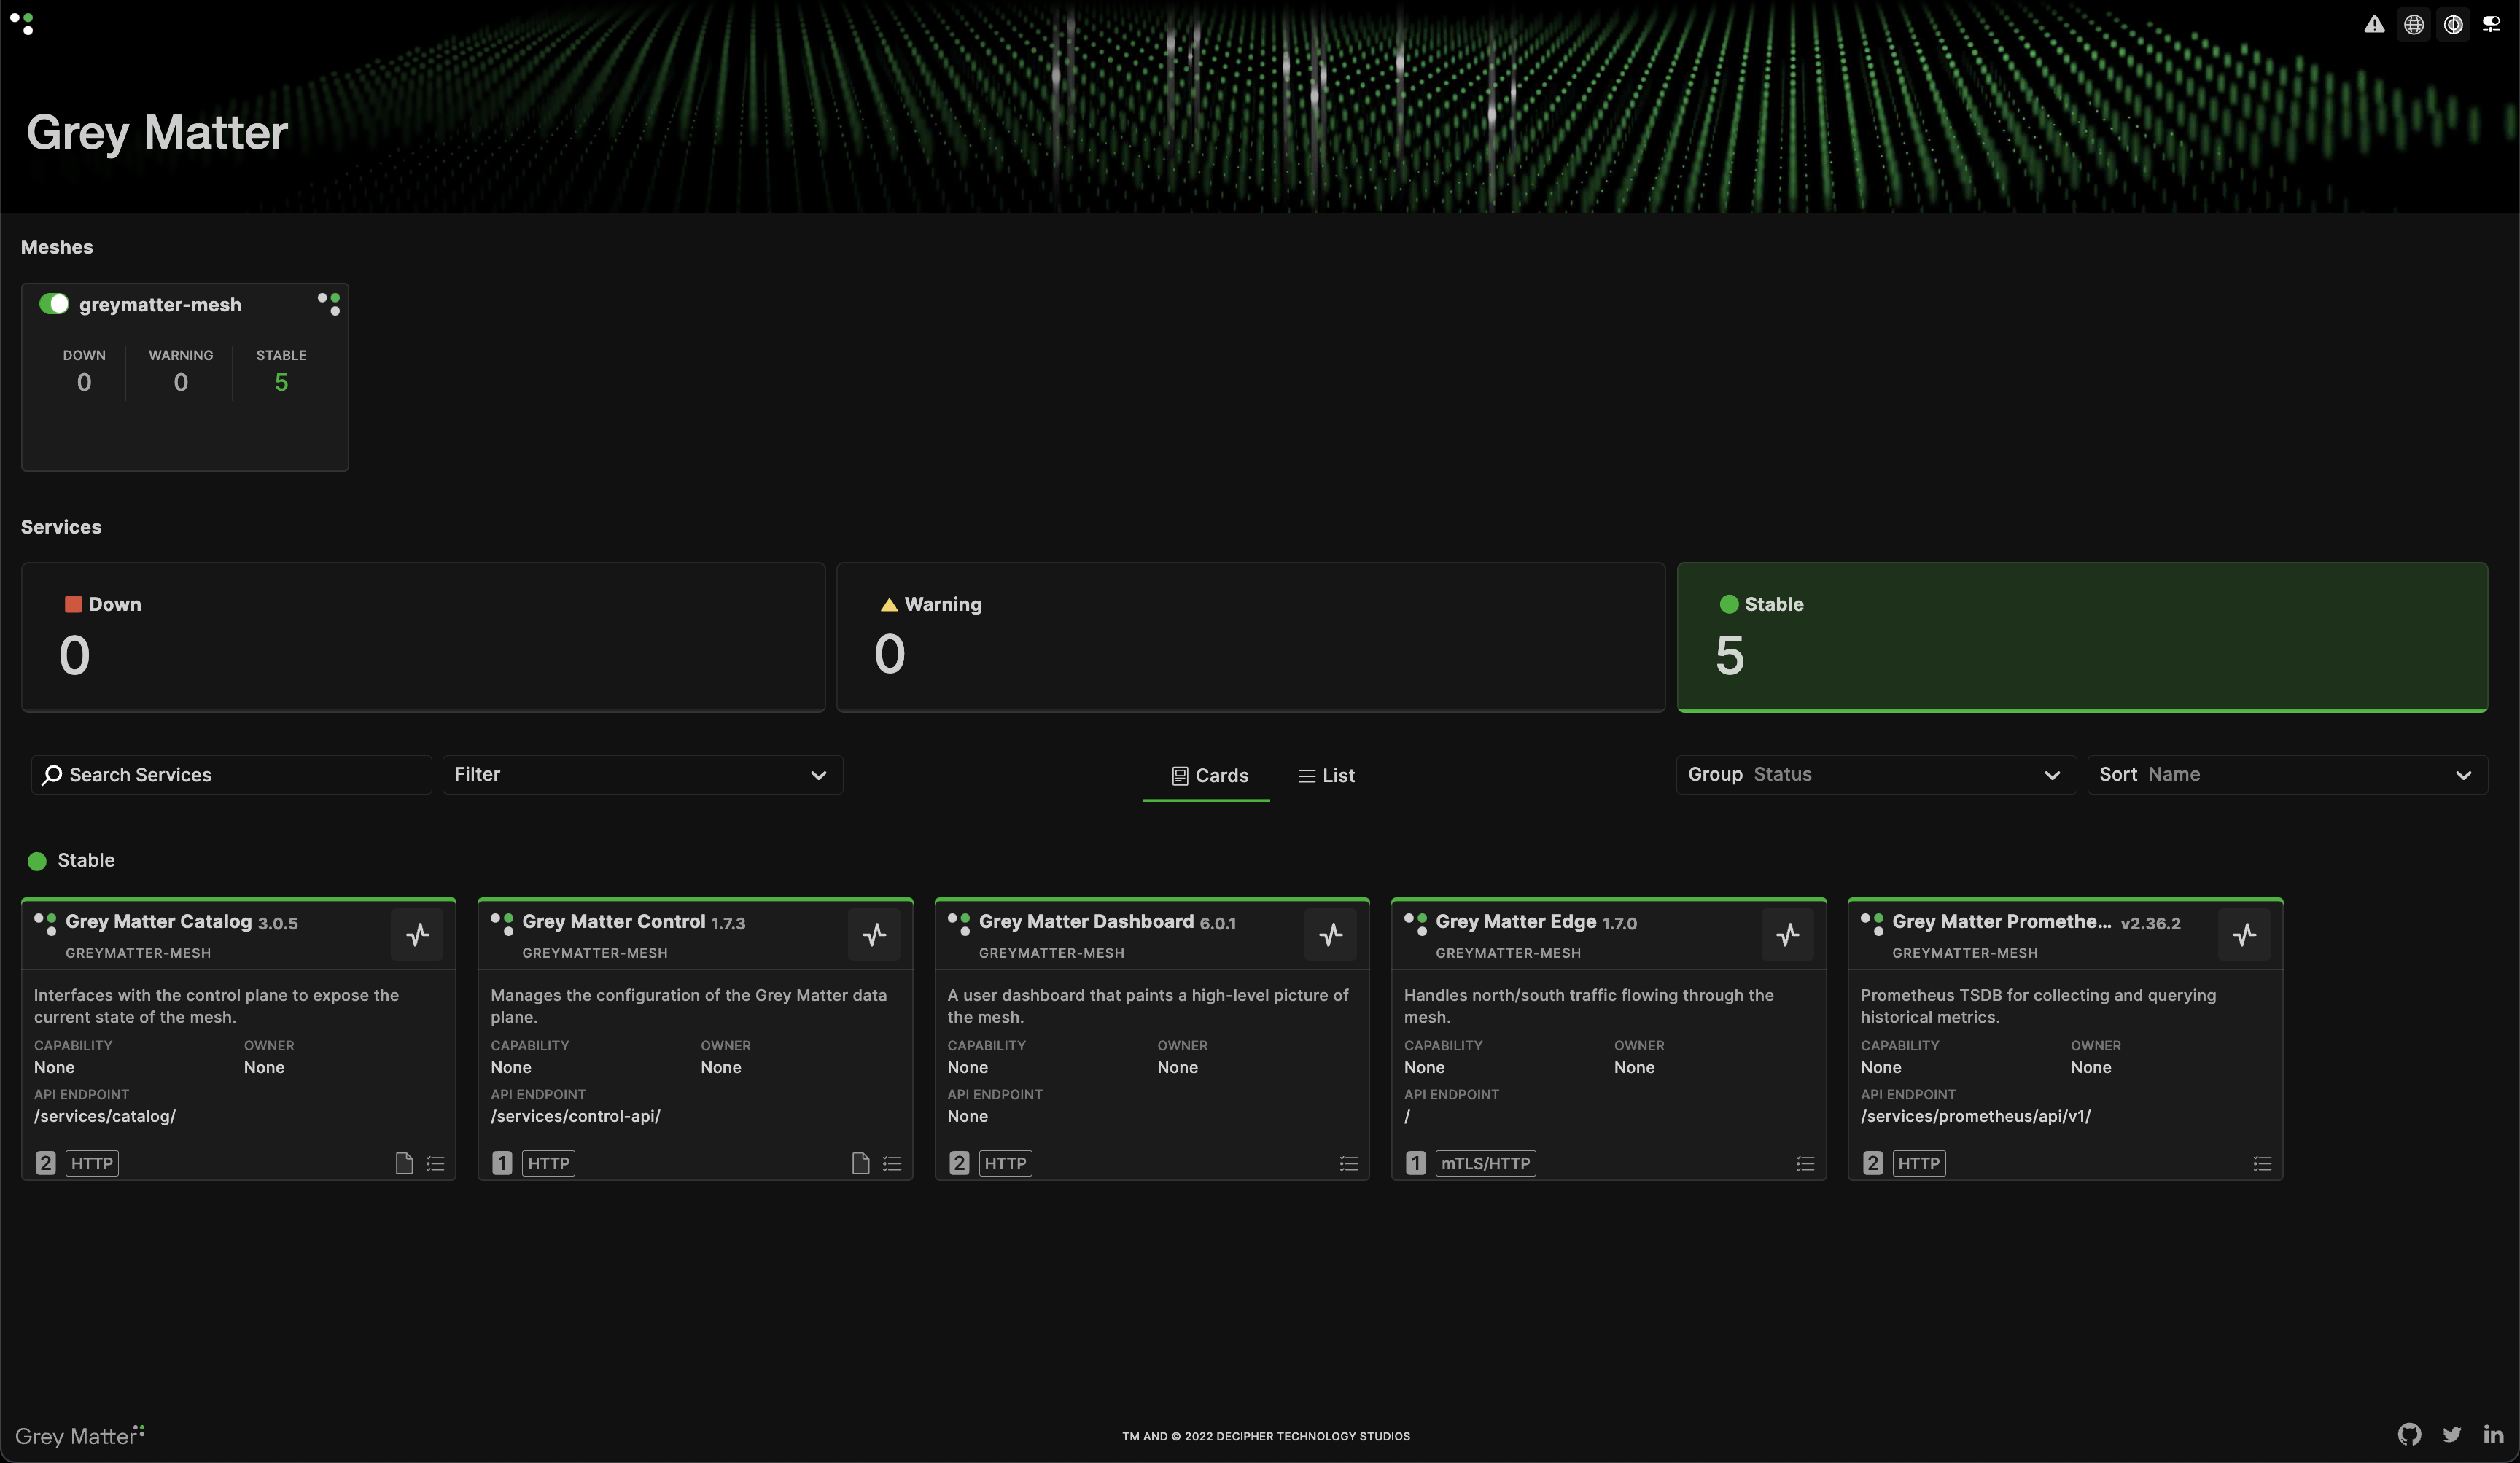Viewport: 2520px width, 1463px height.
Task: Switch to the List view tab
Action: tap(1326, 775)
